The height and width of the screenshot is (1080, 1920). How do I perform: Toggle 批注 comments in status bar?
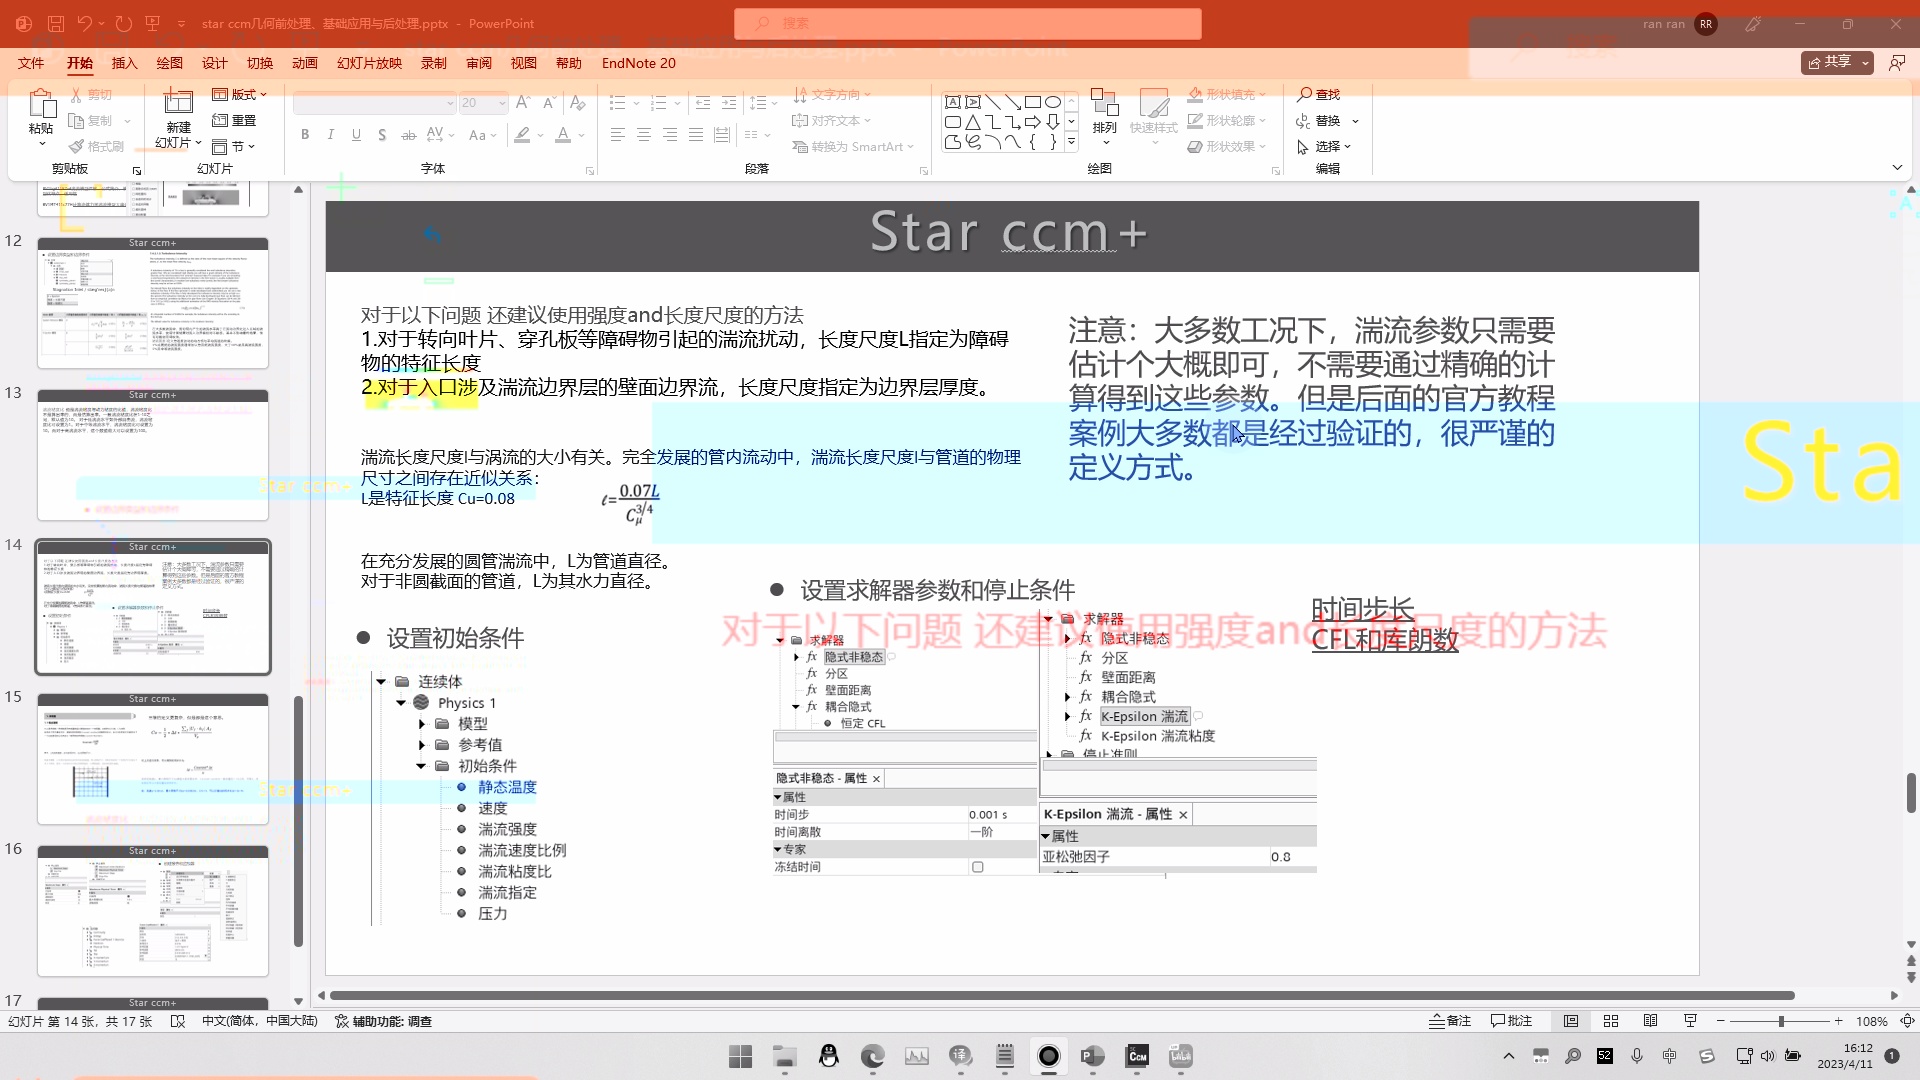(x=1511, y=1021)
